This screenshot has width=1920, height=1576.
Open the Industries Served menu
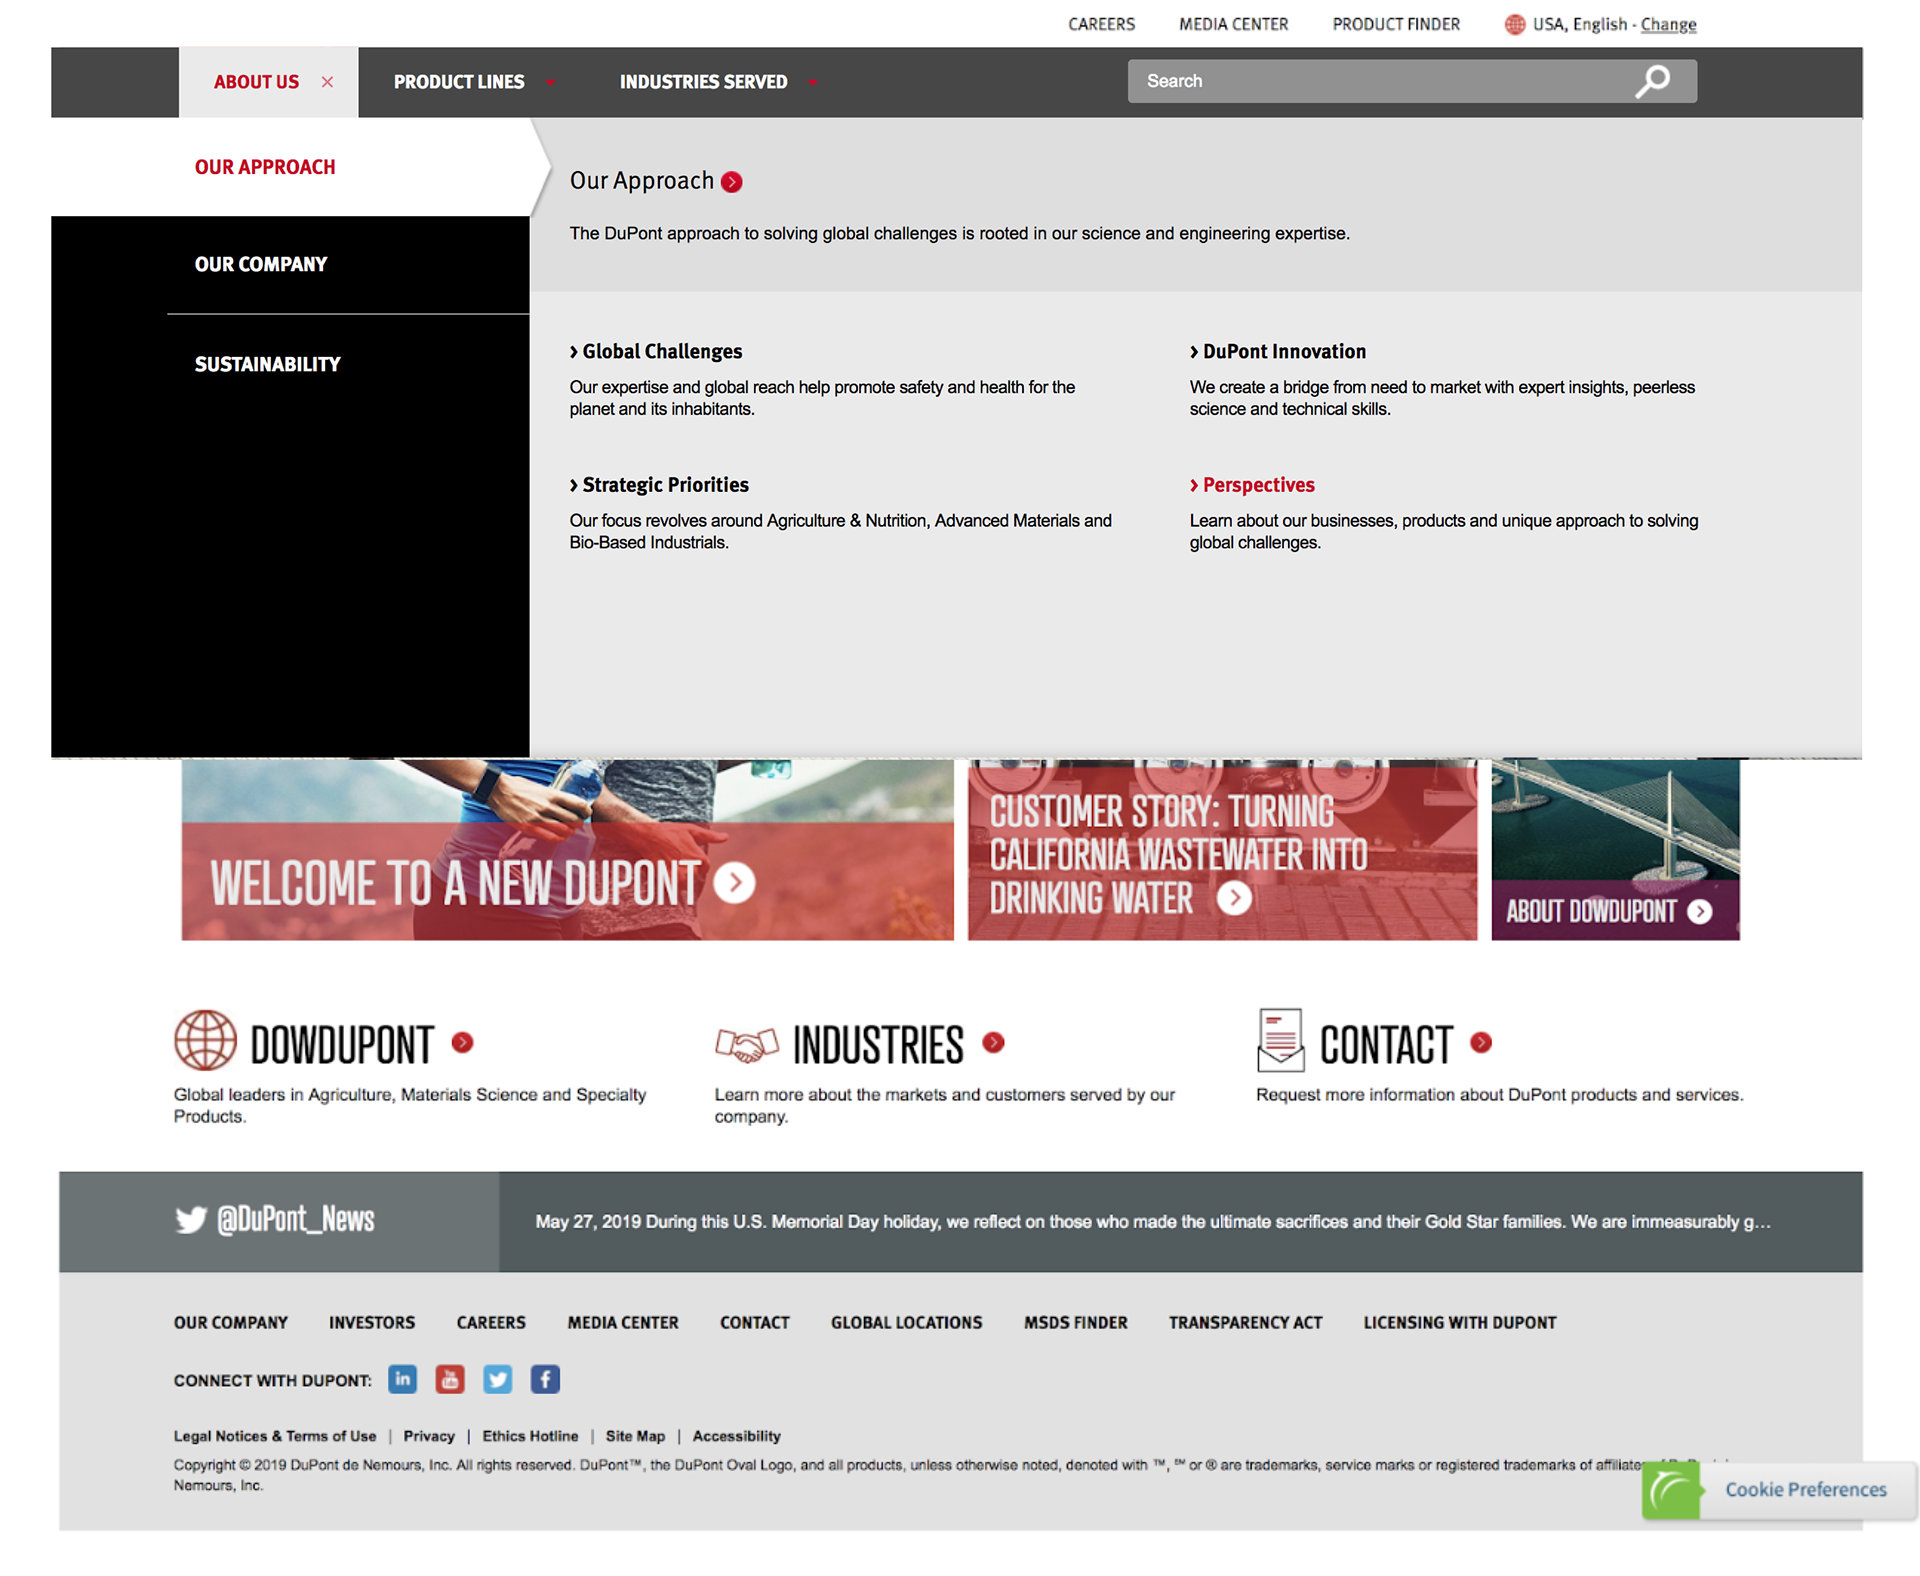tap(703, 82)
